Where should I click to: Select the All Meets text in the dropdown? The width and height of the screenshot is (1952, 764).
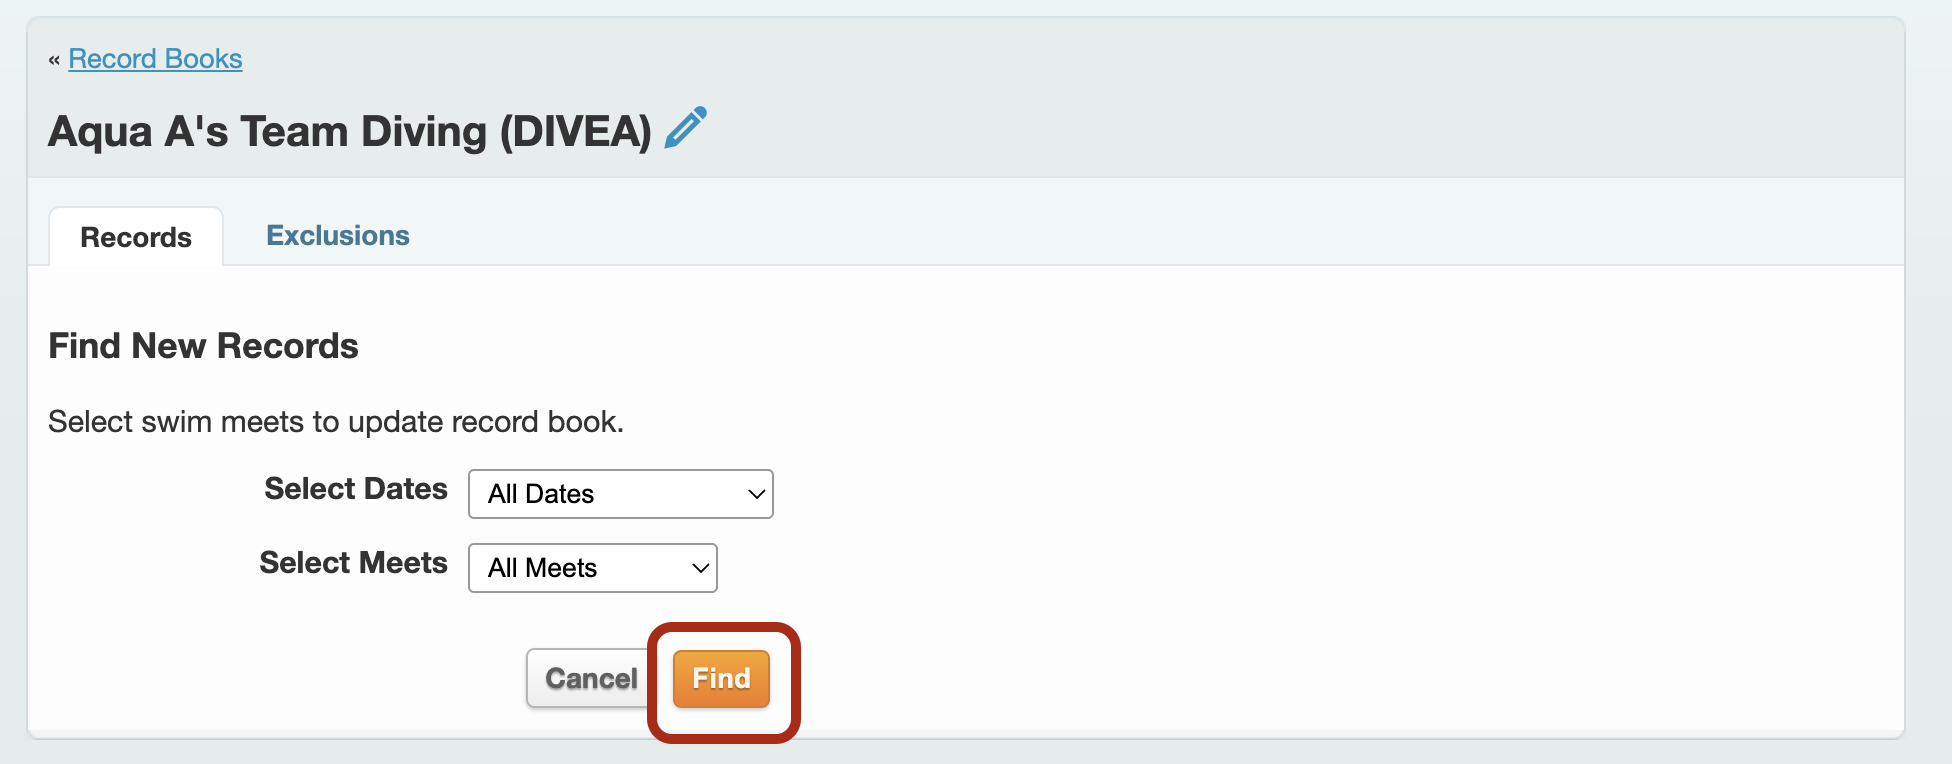(x=542, y=568)
